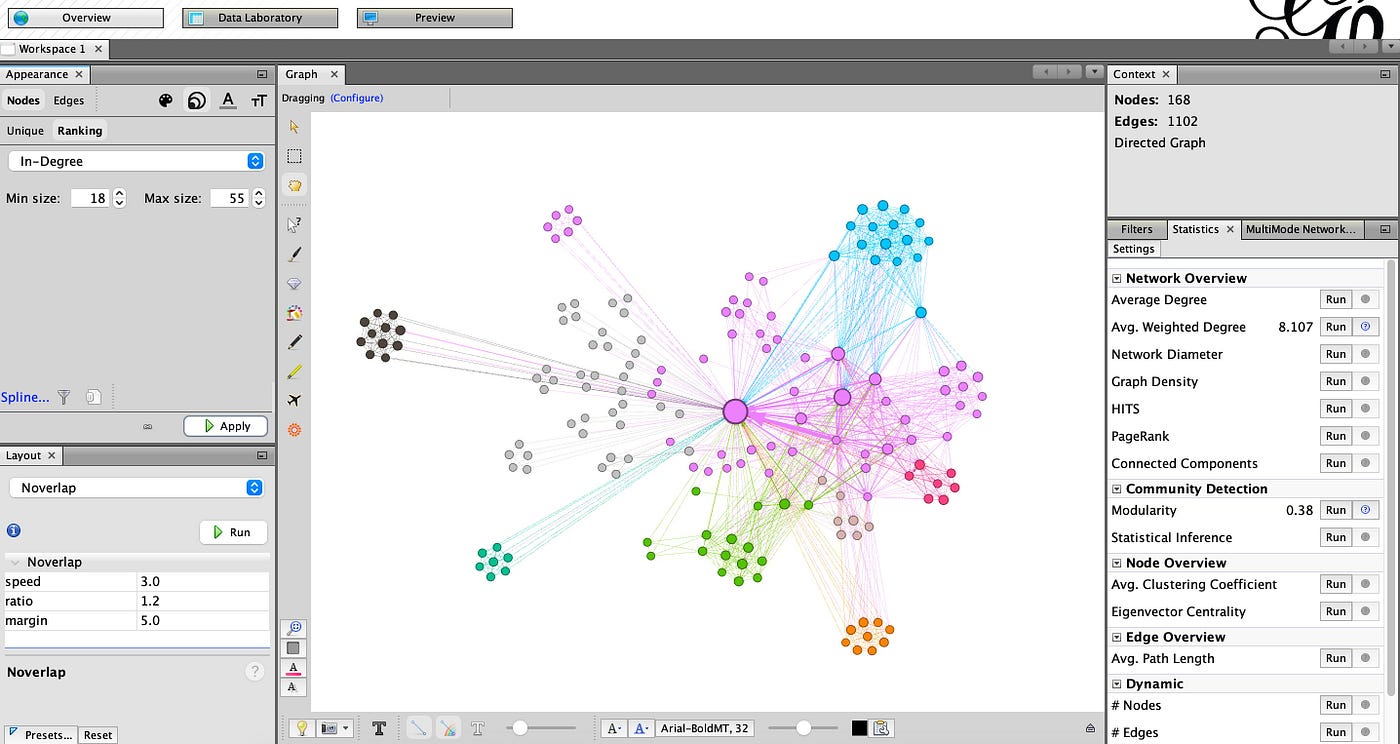Run the PageRank statistic
The image size is (1400, 744).
1335,436
